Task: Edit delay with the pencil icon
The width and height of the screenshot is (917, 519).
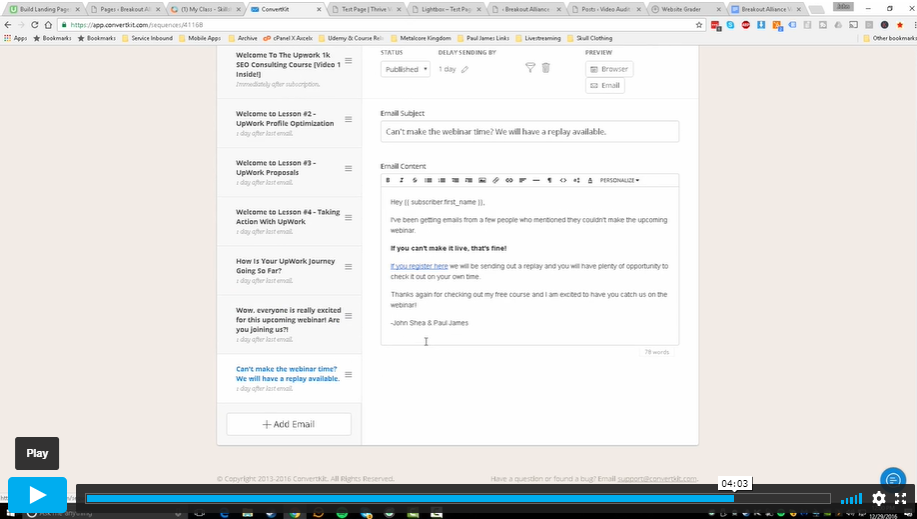Action: tap(464, 69)
